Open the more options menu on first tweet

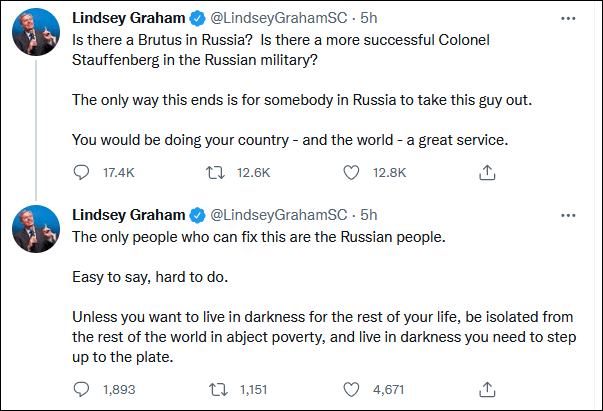569,20
